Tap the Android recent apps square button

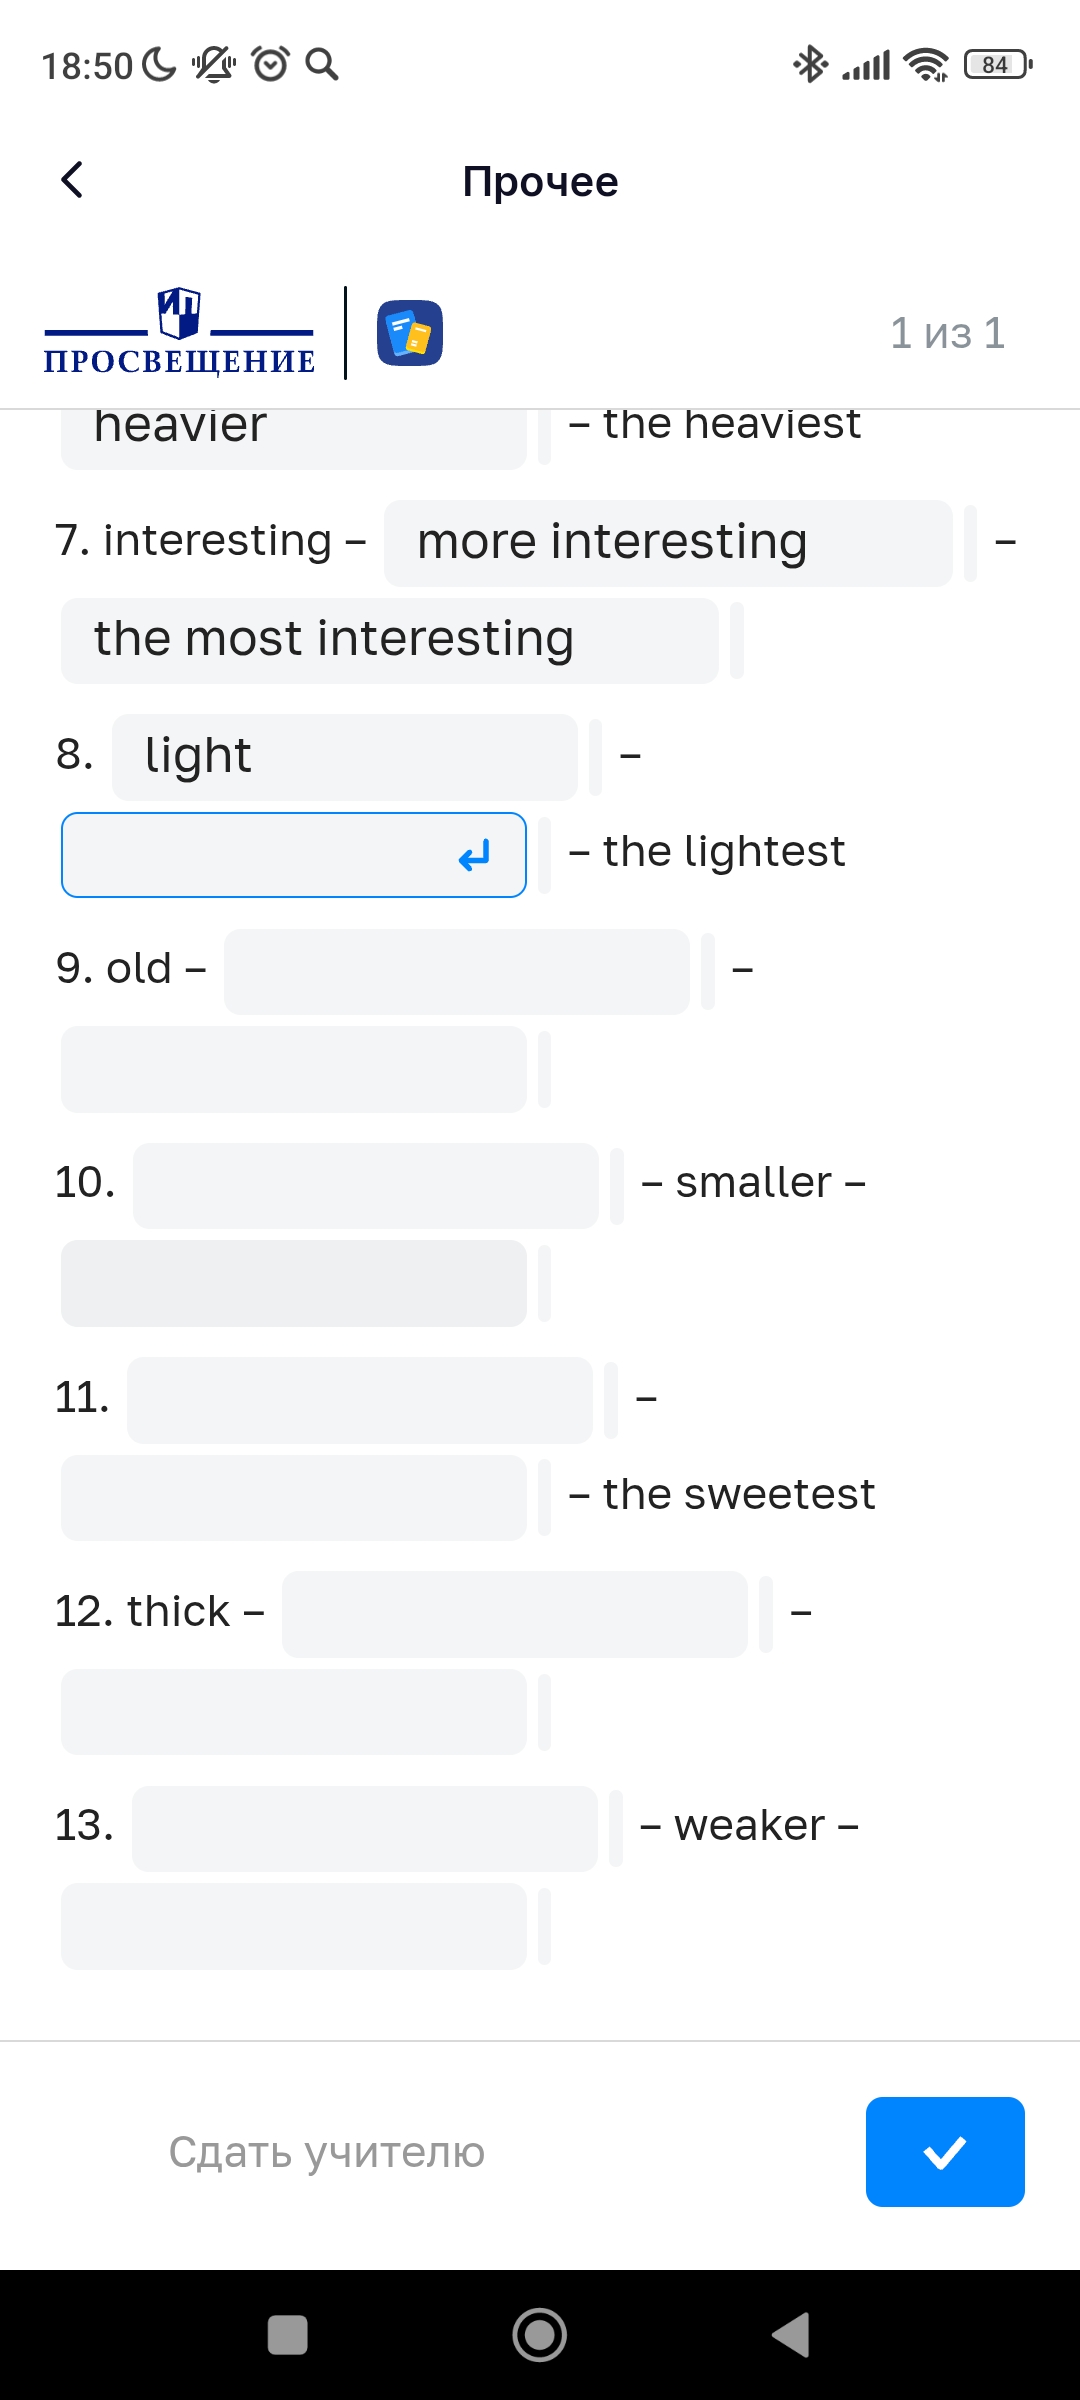pyautogui.click(x=288, y=2335)
